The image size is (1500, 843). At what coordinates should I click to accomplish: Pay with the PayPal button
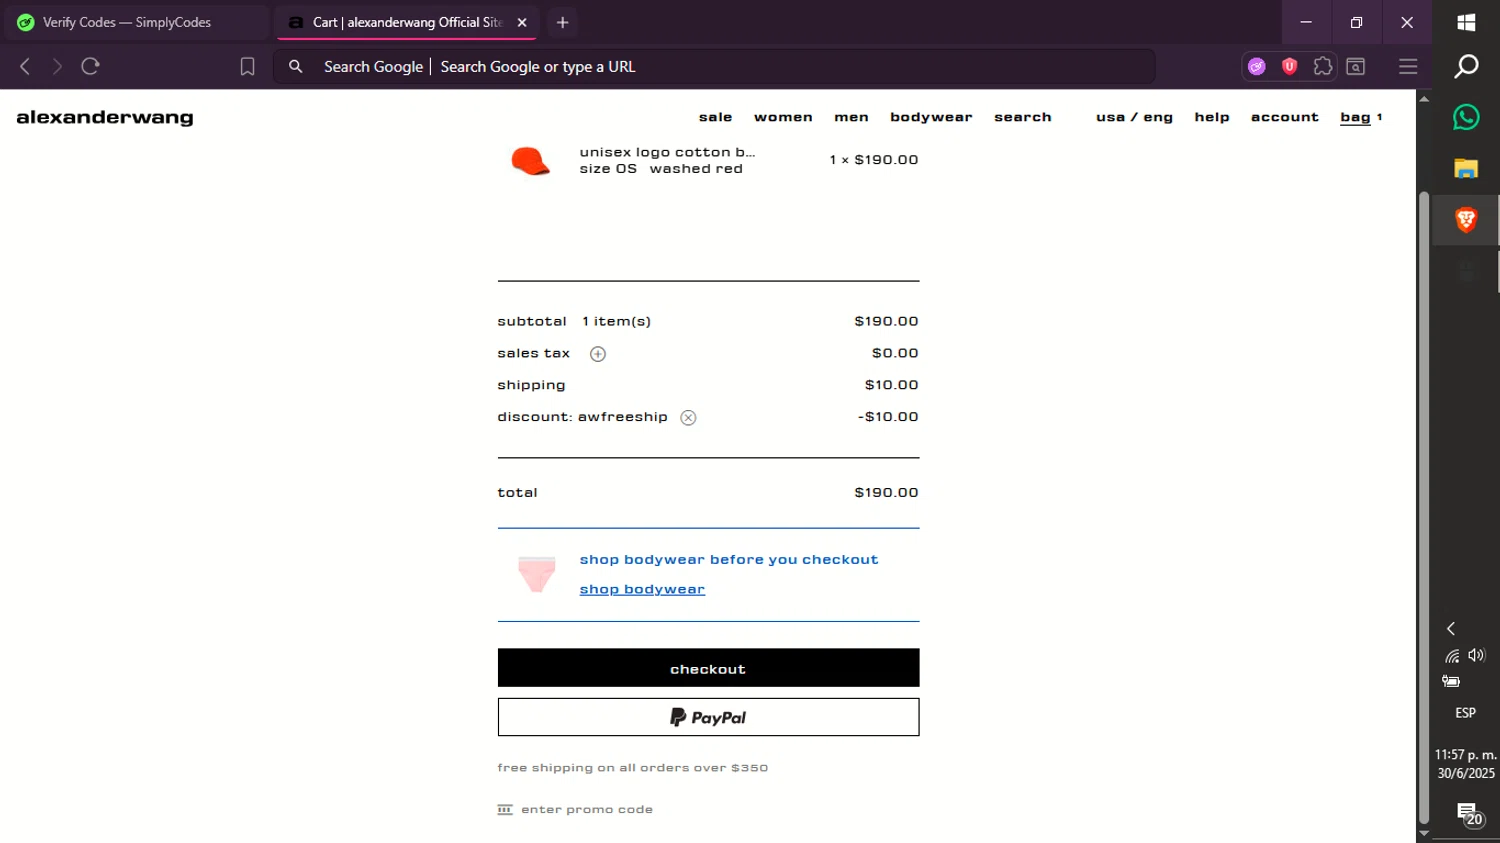coord(708,717)
